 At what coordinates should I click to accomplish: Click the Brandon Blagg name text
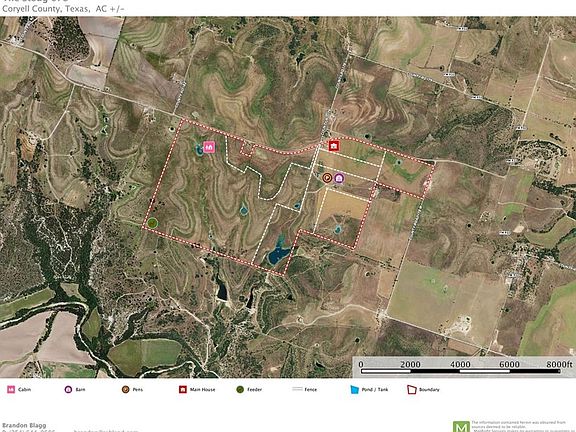(x=24, y=425)
